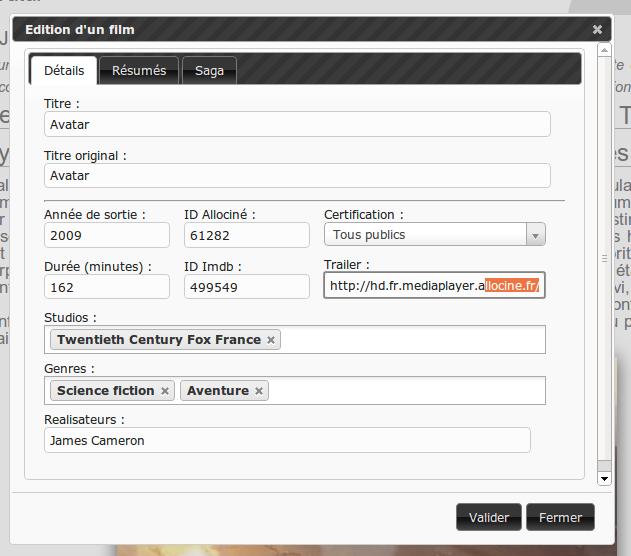Edit the Année de sortie field
This screenshot has width=631, height=556.
tap(107, 235)
